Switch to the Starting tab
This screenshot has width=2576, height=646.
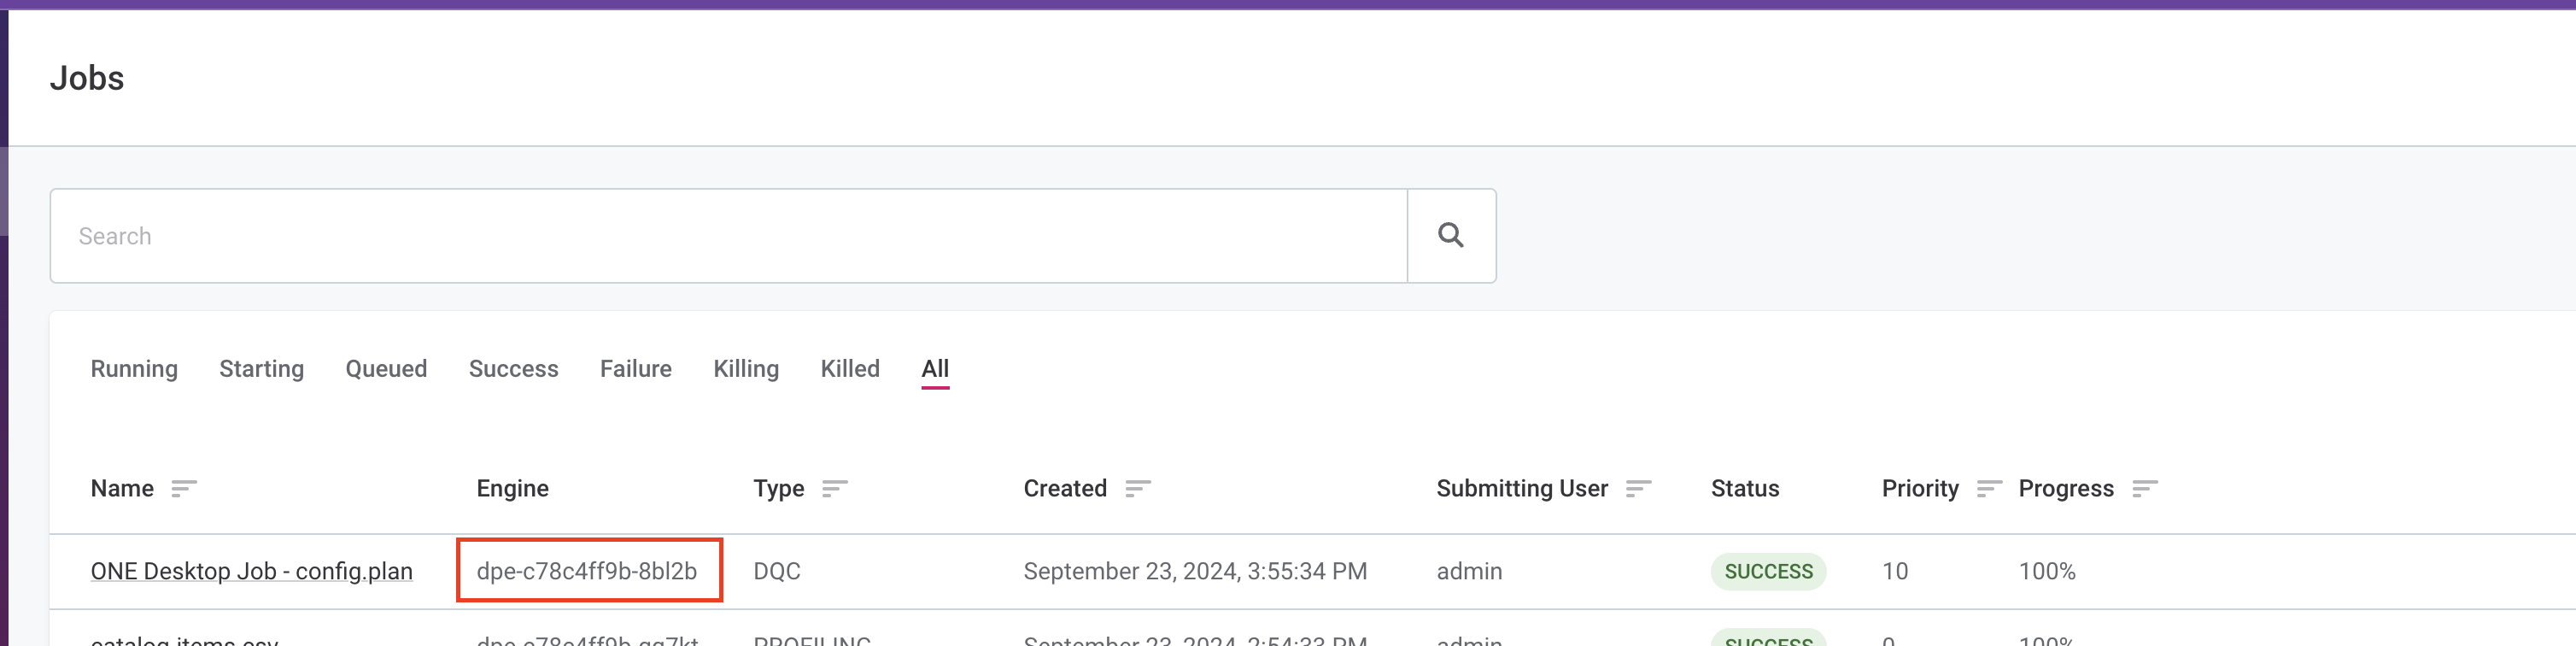pos(261,369)
